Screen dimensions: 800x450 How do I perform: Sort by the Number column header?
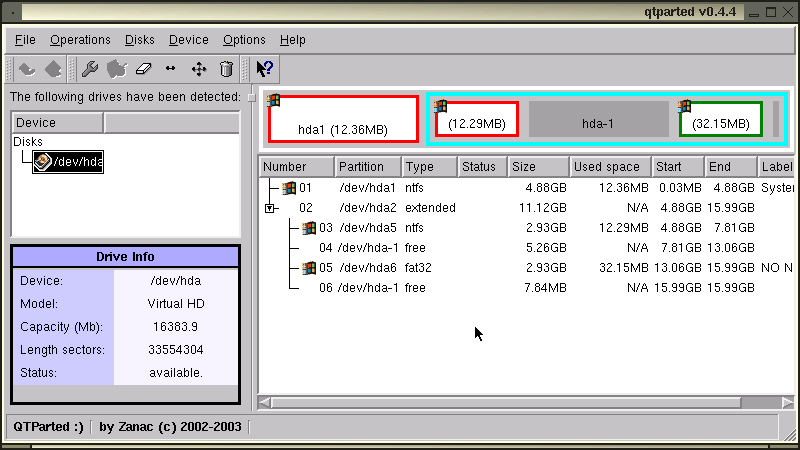coord(296,167)
